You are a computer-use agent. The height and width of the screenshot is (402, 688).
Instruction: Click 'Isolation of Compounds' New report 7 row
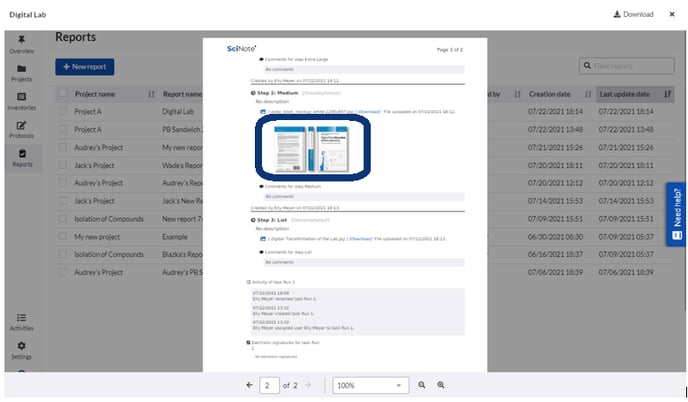[x=109, y=219]
